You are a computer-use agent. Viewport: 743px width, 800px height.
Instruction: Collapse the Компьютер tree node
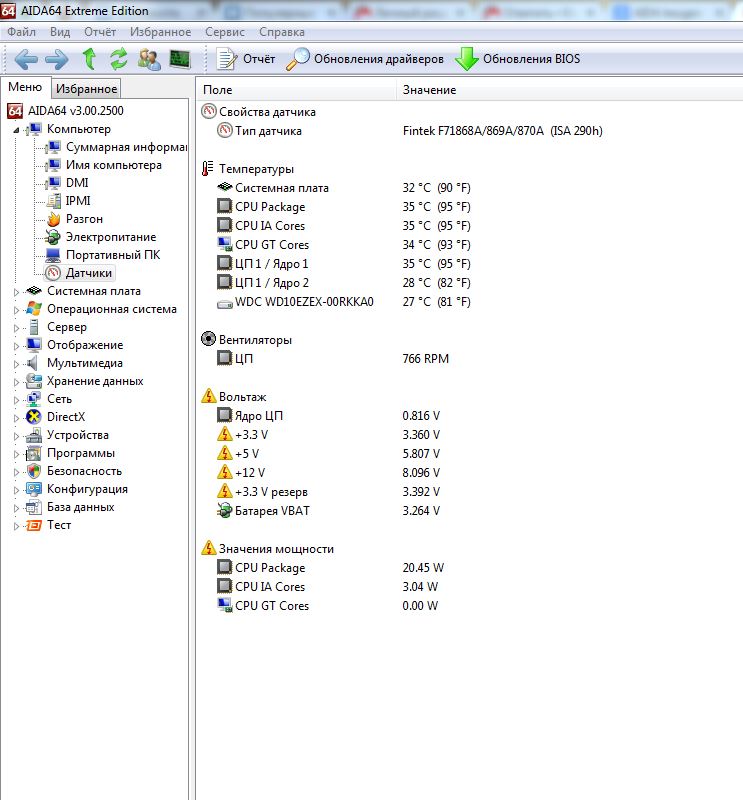[x=16, y=130]
